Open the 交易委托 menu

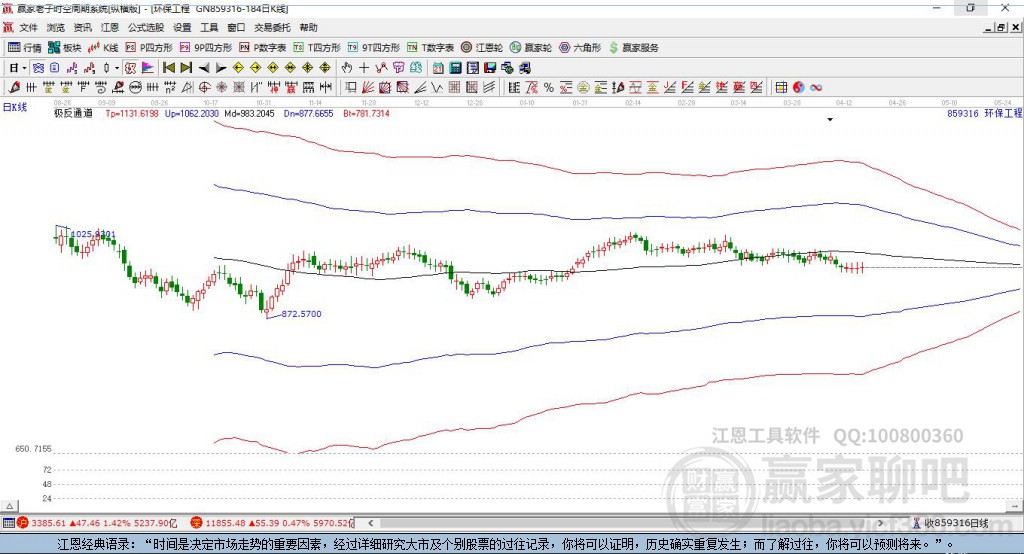[272, 27]
